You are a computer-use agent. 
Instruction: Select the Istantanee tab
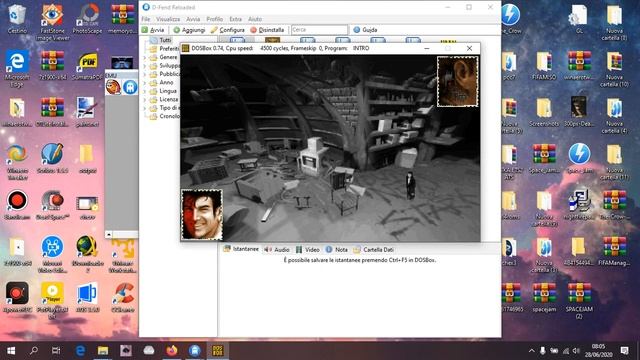click(x=241, y=249)
